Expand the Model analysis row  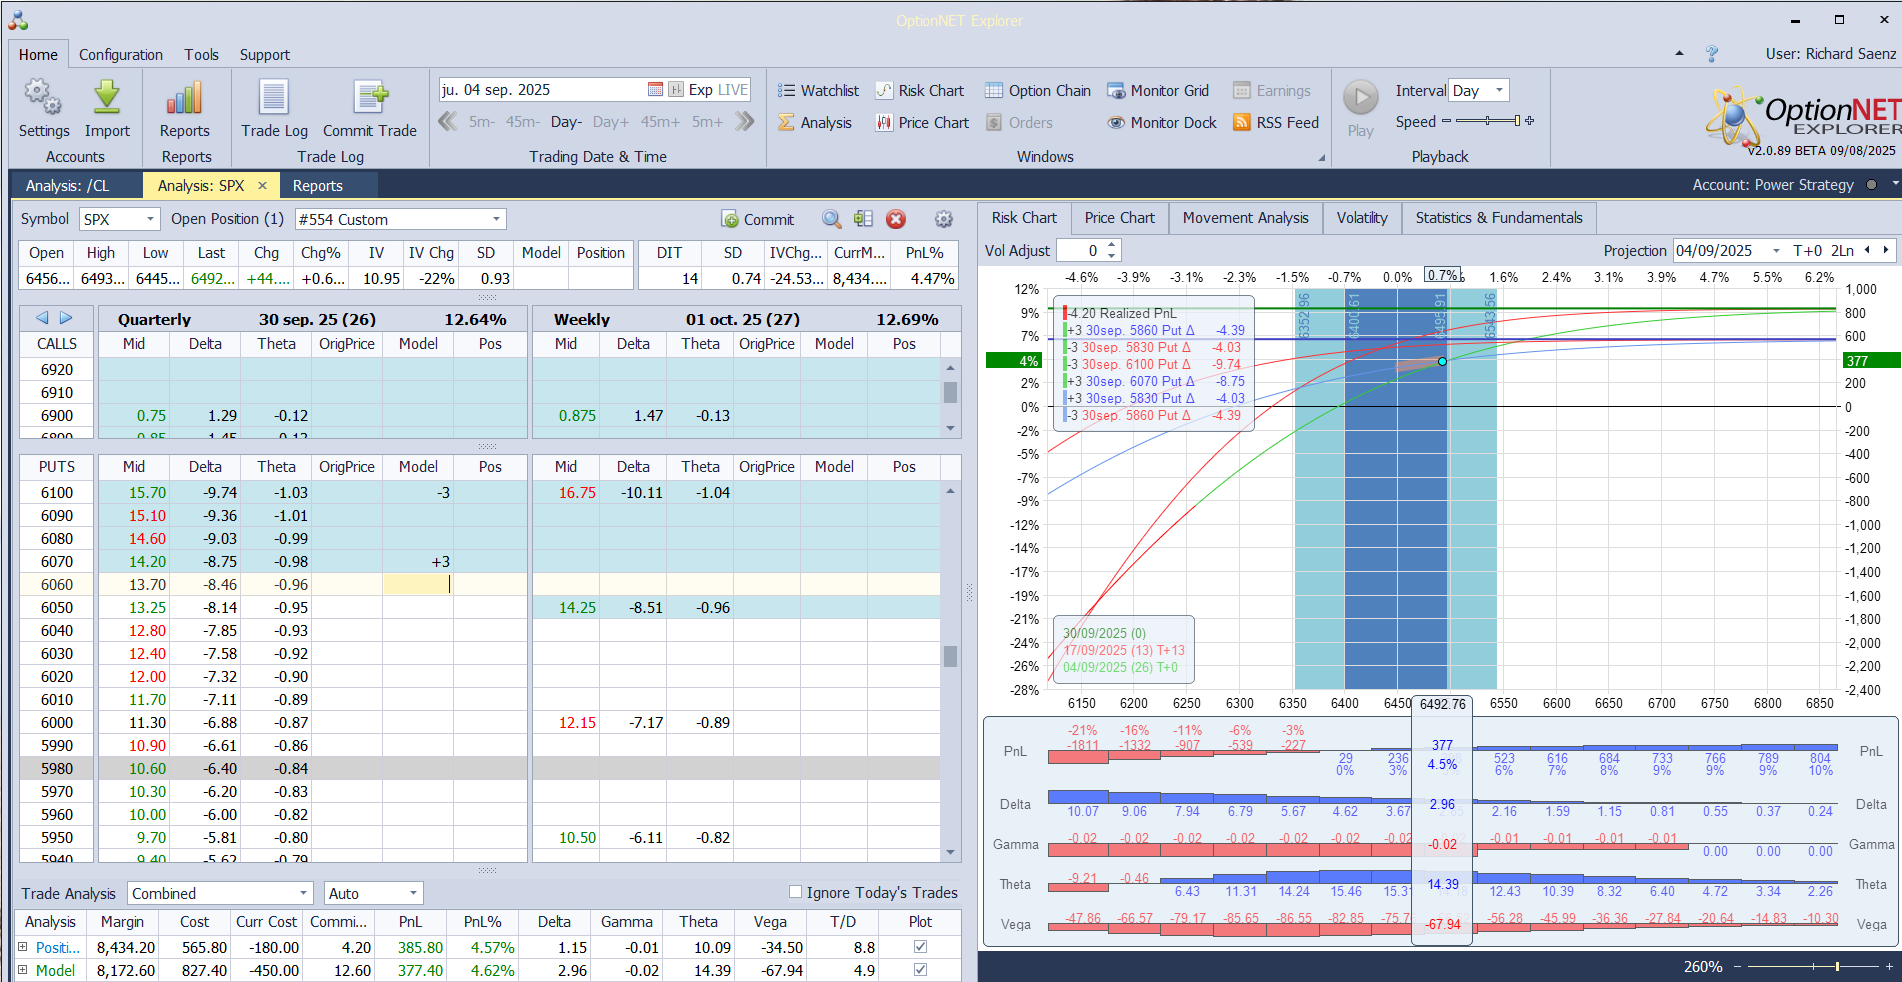coord(23,970)
